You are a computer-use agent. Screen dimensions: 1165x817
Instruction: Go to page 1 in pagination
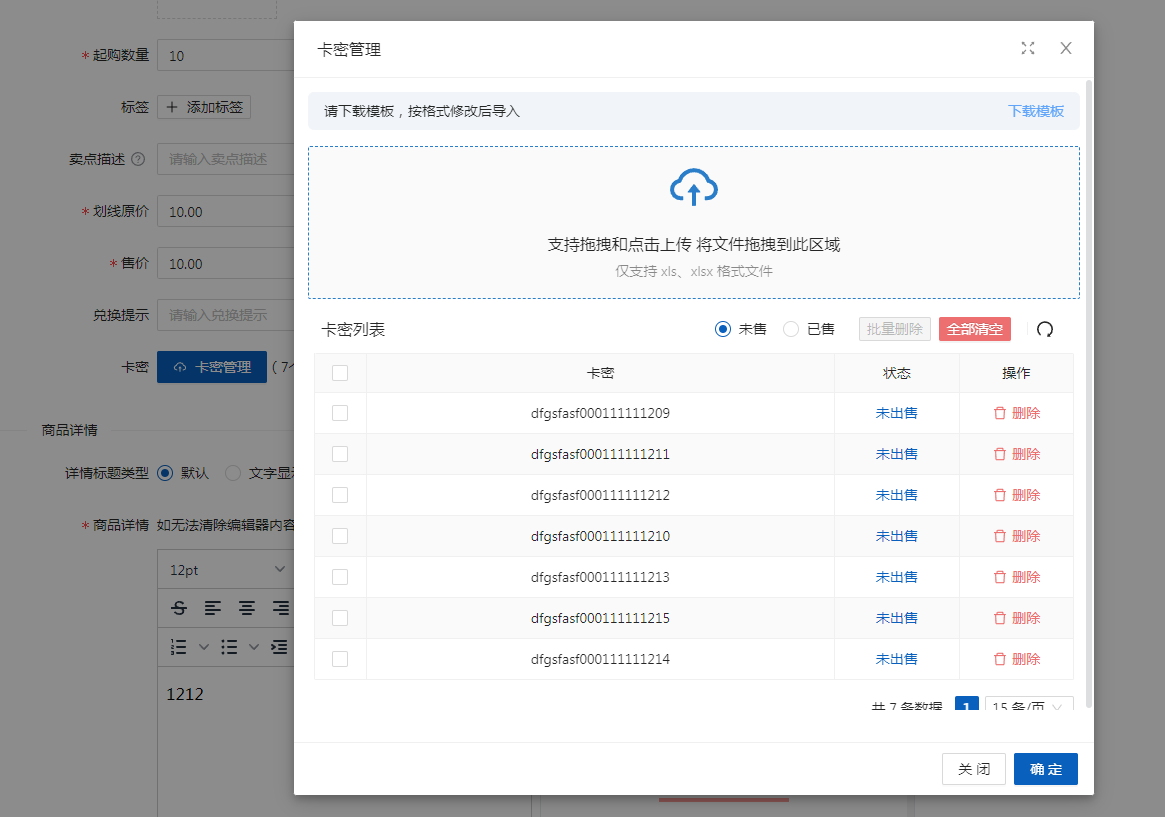coord(966,706)
